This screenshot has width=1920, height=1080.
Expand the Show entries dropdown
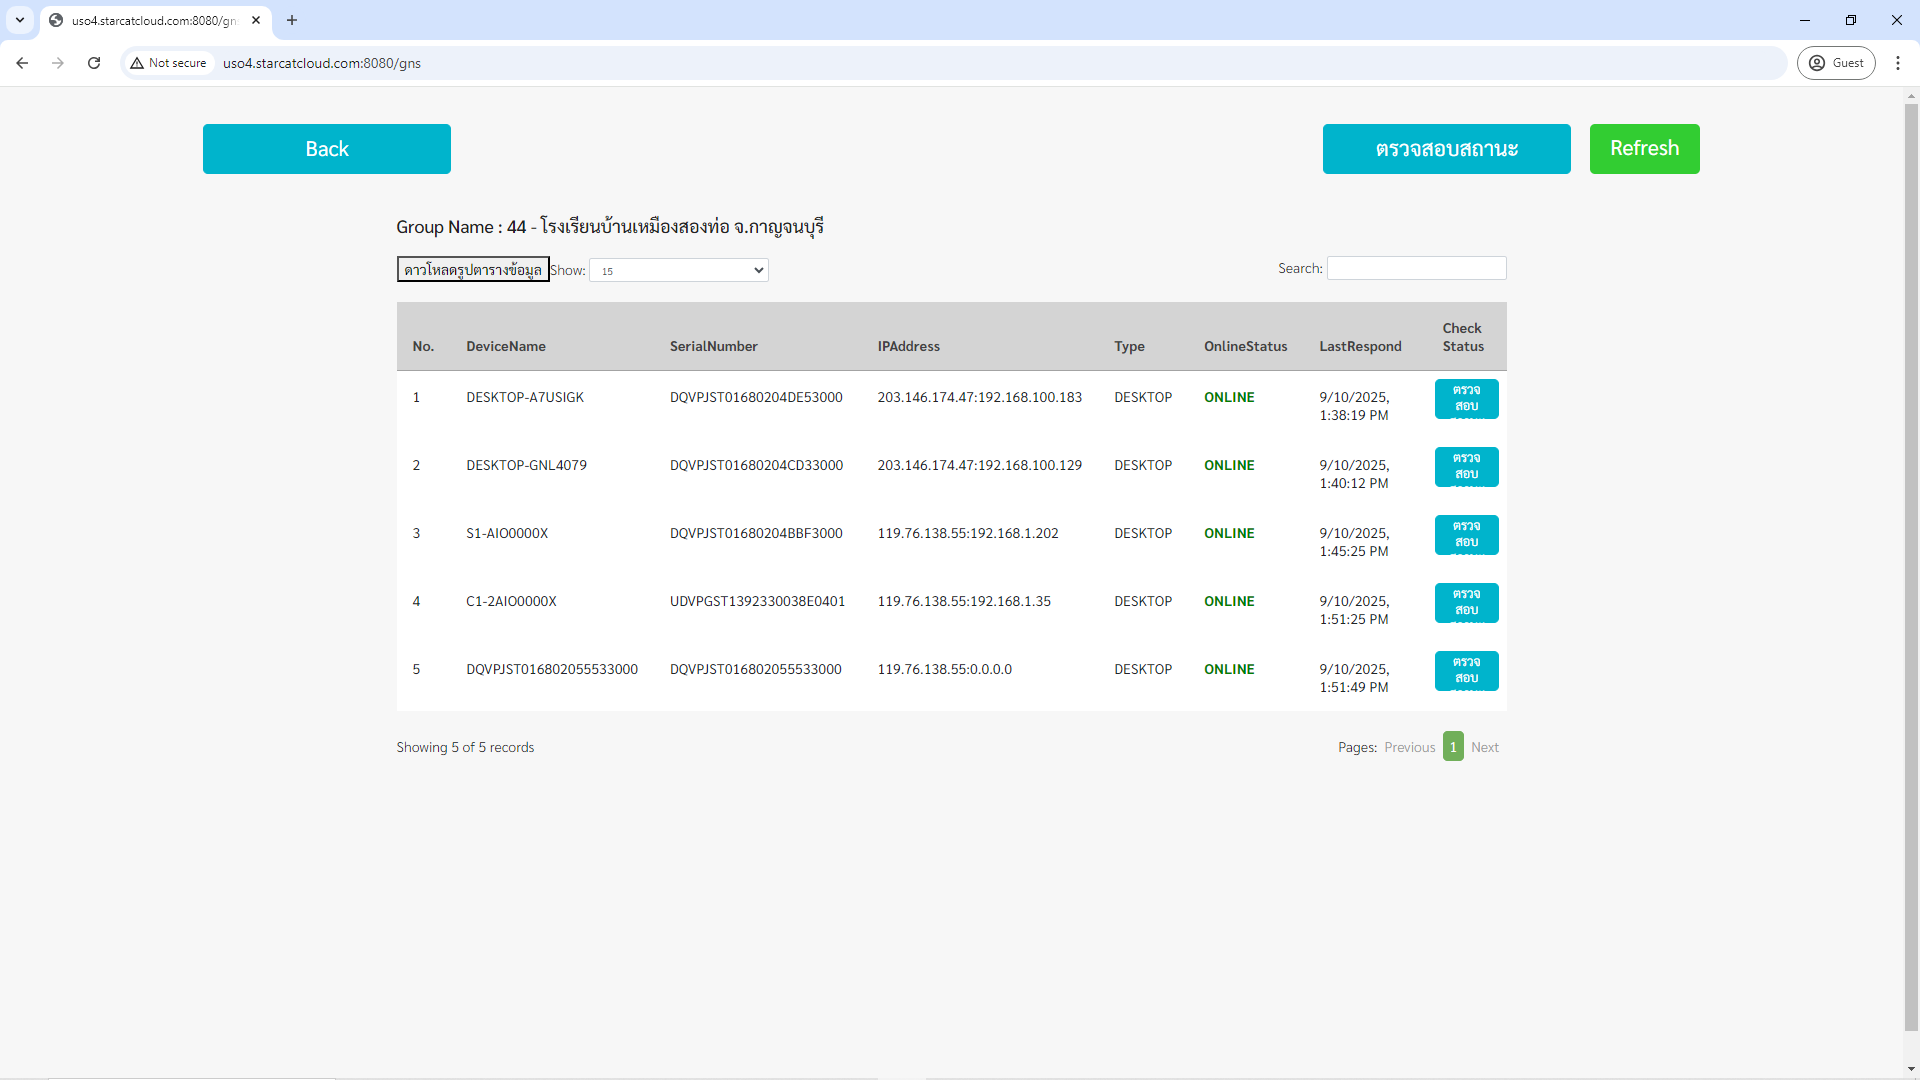pyautogui.click(x=678, y=270)
